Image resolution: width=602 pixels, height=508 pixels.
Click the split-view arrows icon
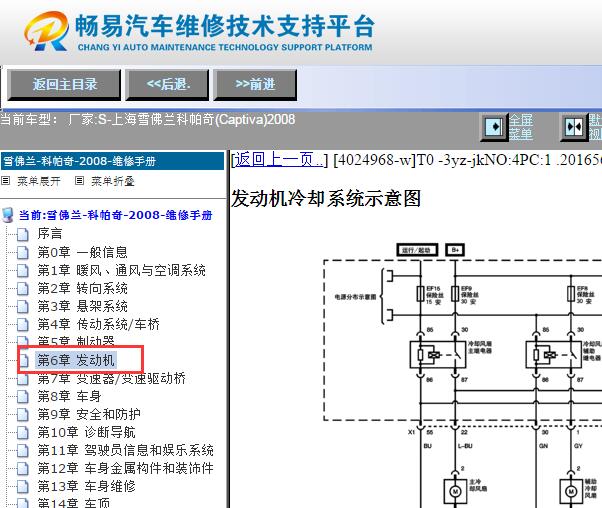(x=574, y=127)
